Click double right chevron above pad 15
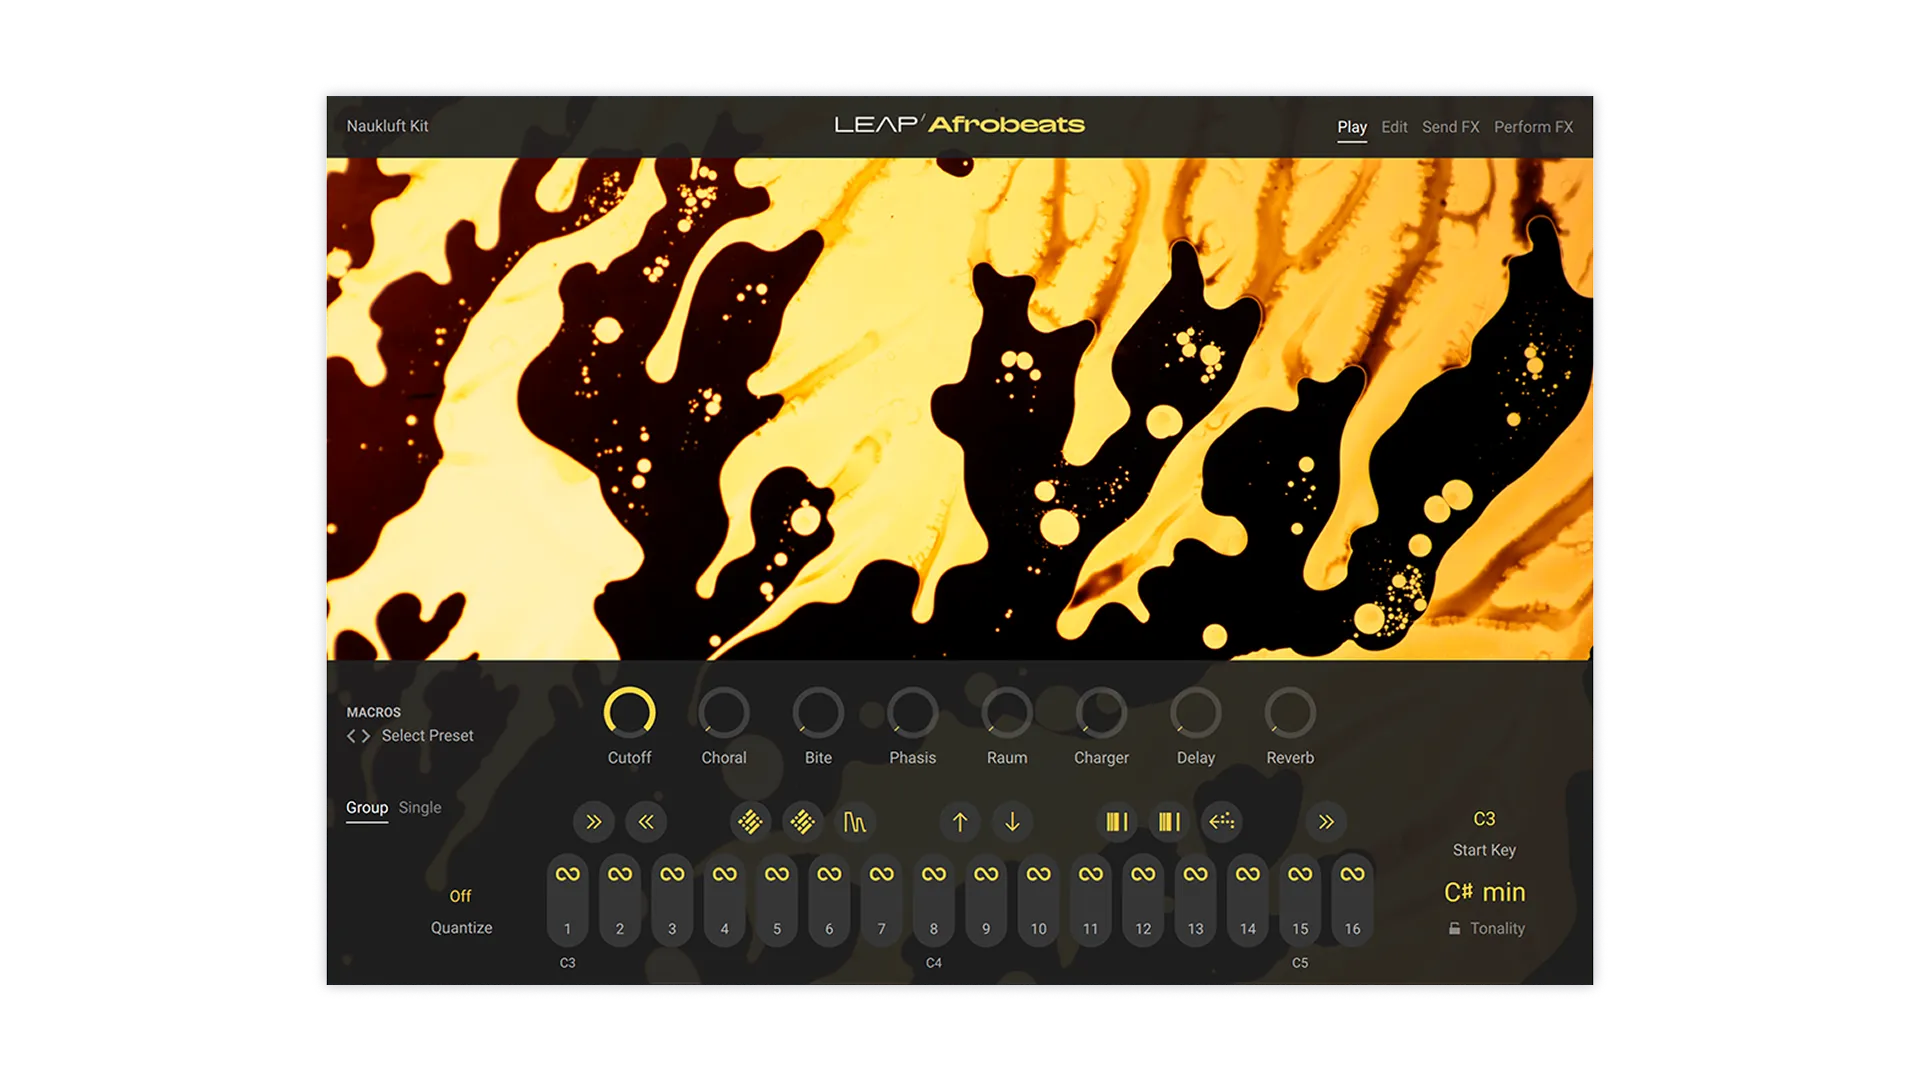 pos(1326,822)
